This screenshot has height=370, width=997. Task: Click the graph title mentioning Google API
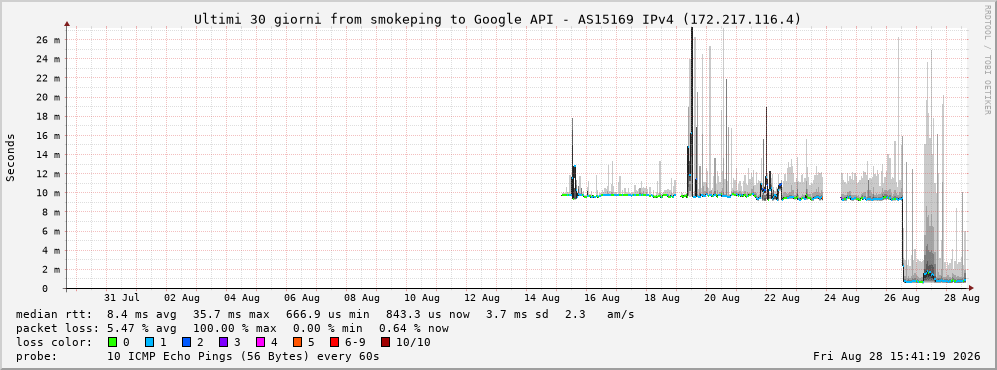point(498,20)
